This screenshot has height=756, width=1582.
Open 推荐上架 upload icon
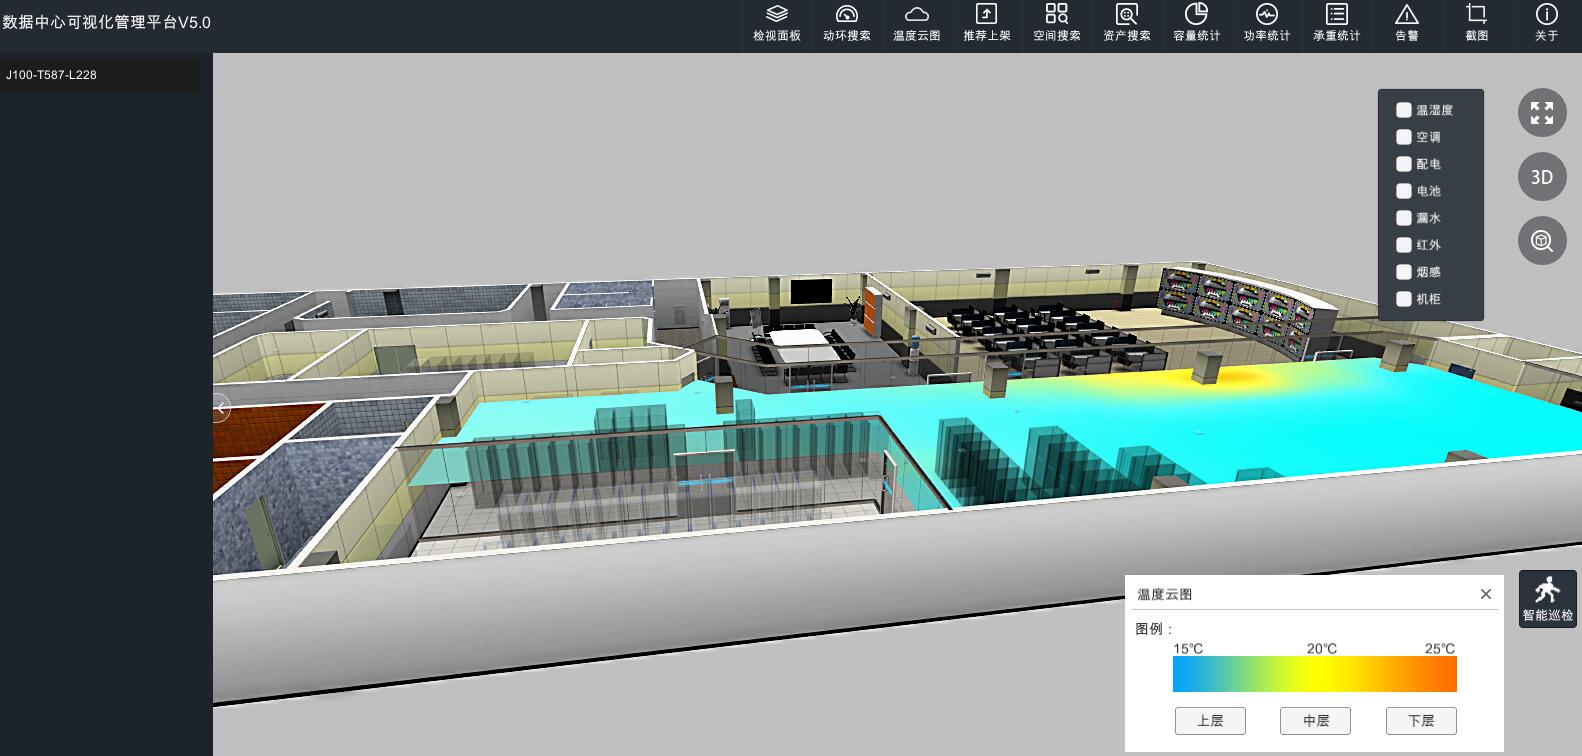click(987, 14)
